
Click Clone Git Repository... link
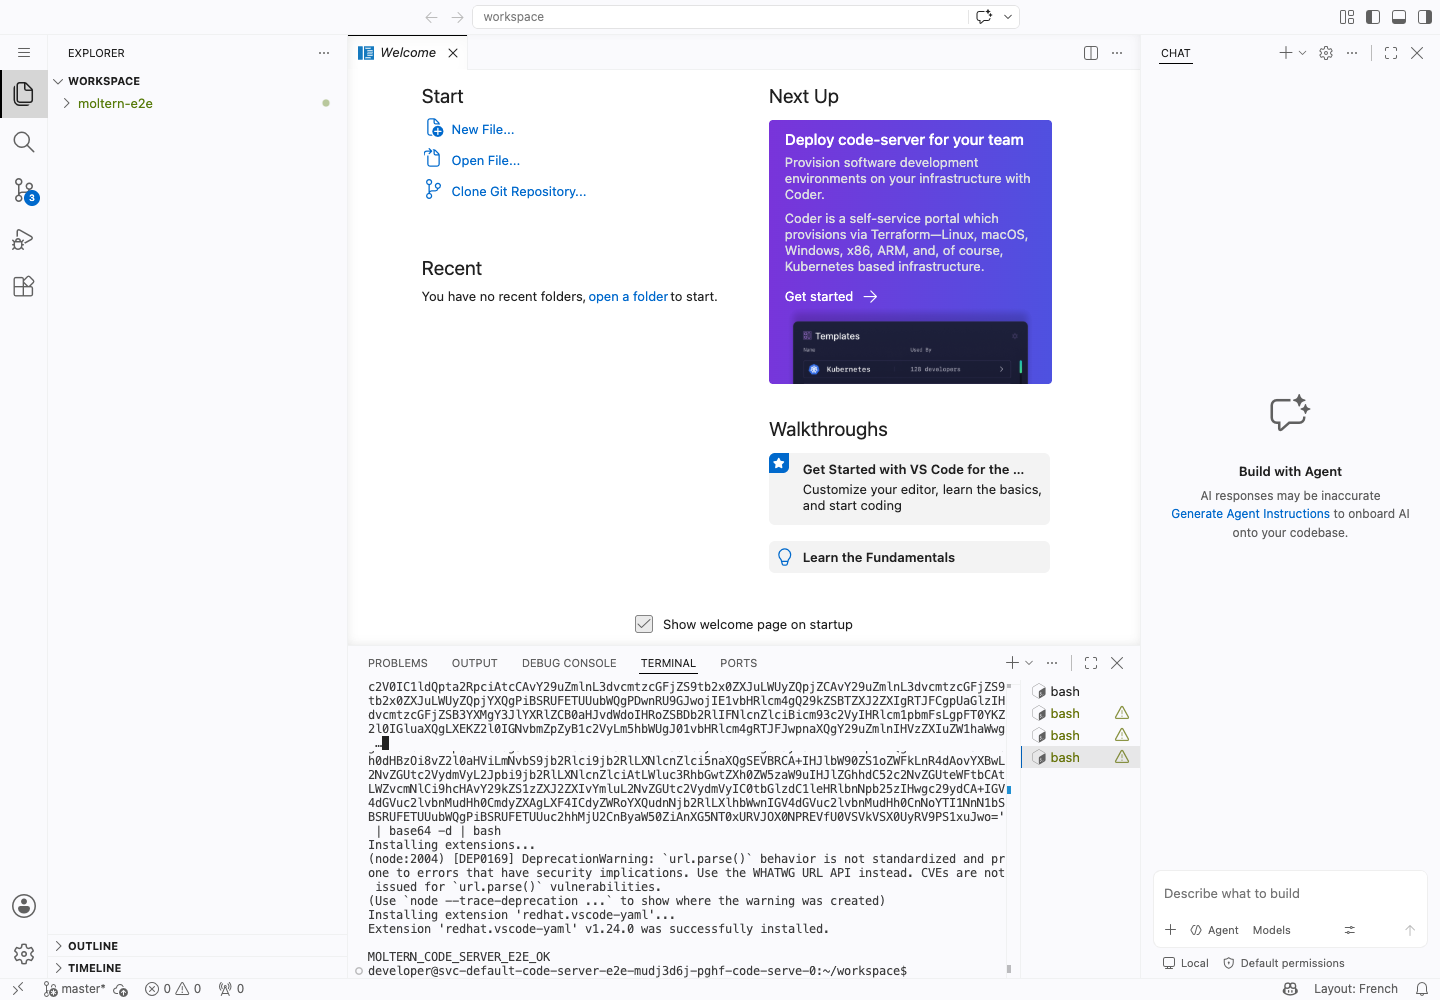coord(519,191)
